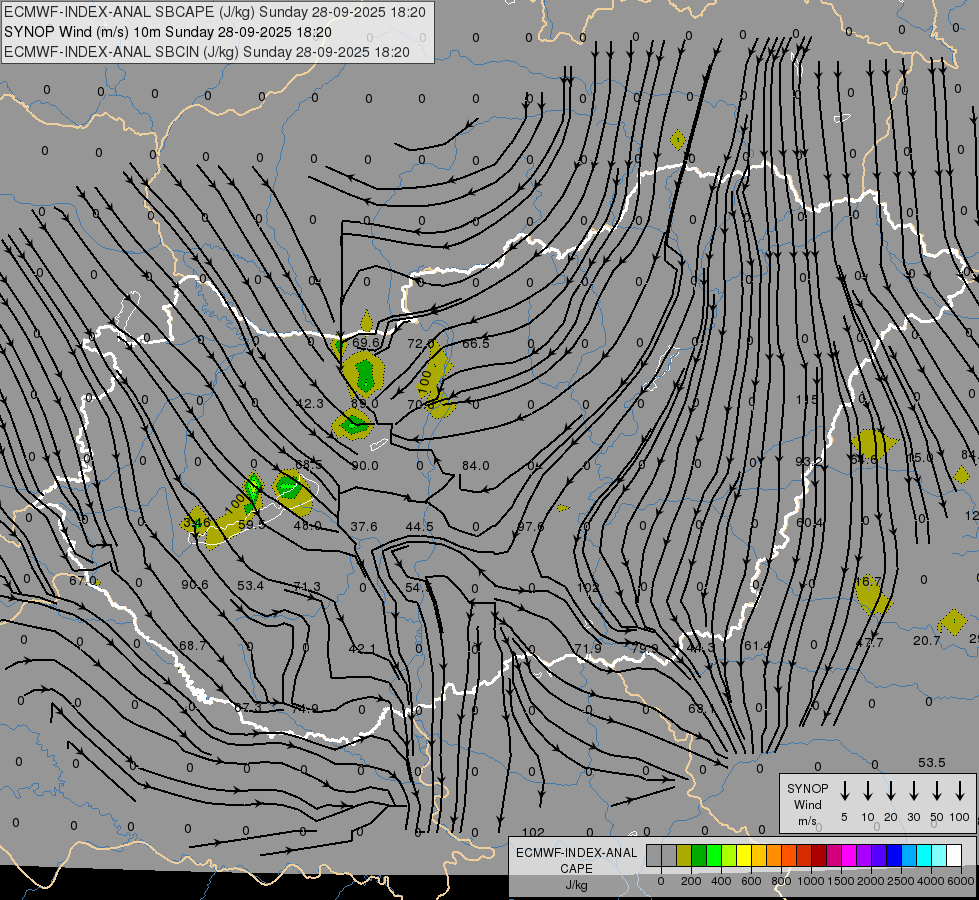Click the 93.2 value on the map

pos(809,461)
